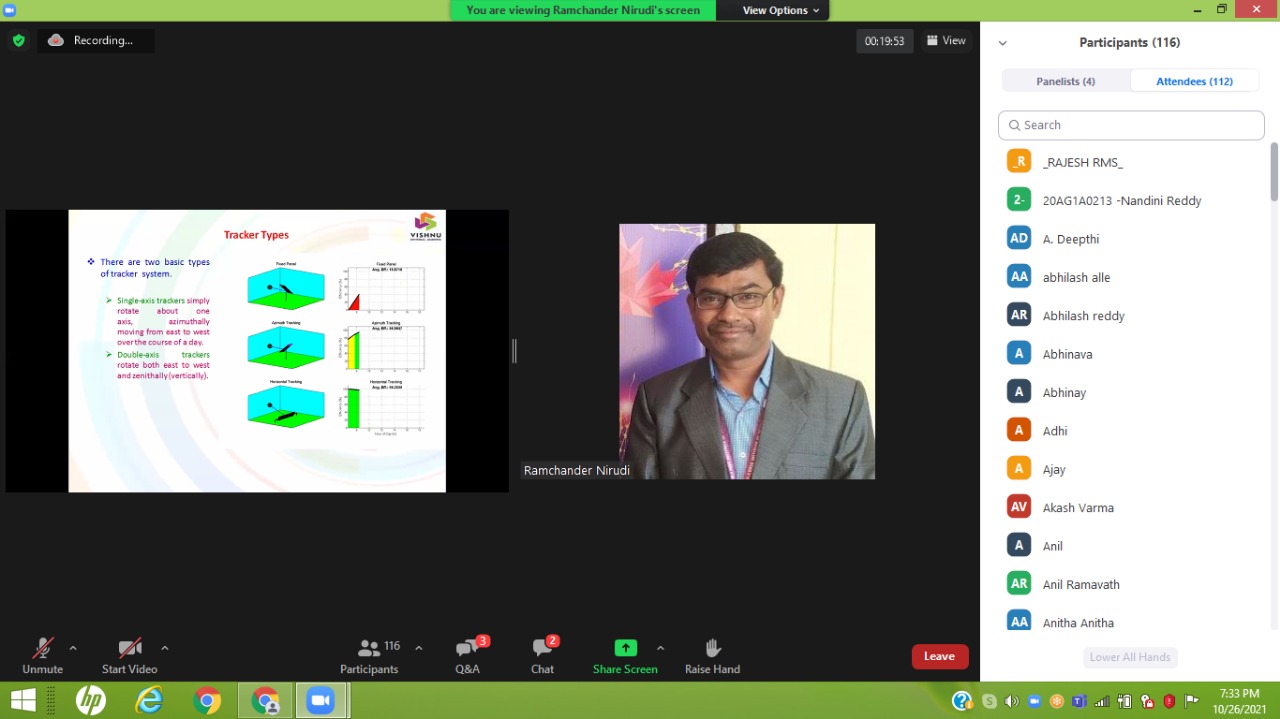Click the help question-mark tray icon
The width and height of the screenshot is (1280, 719).
pos(962,701)
